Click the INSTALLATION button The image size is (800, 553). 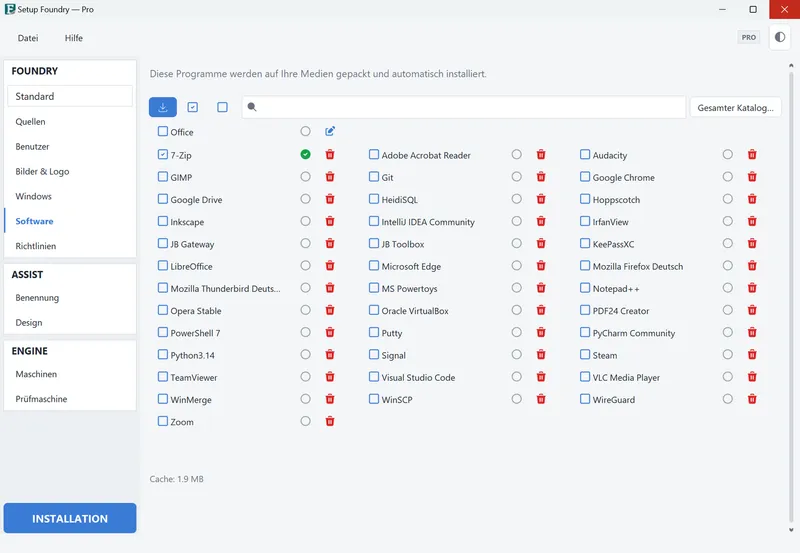[x=70, y=518]
